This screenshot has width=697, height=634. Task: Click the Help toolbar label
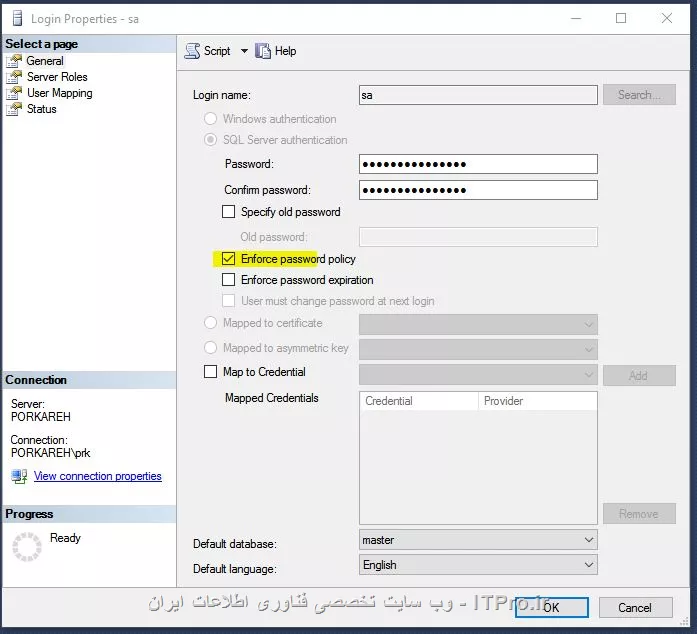tap(285, 51)
